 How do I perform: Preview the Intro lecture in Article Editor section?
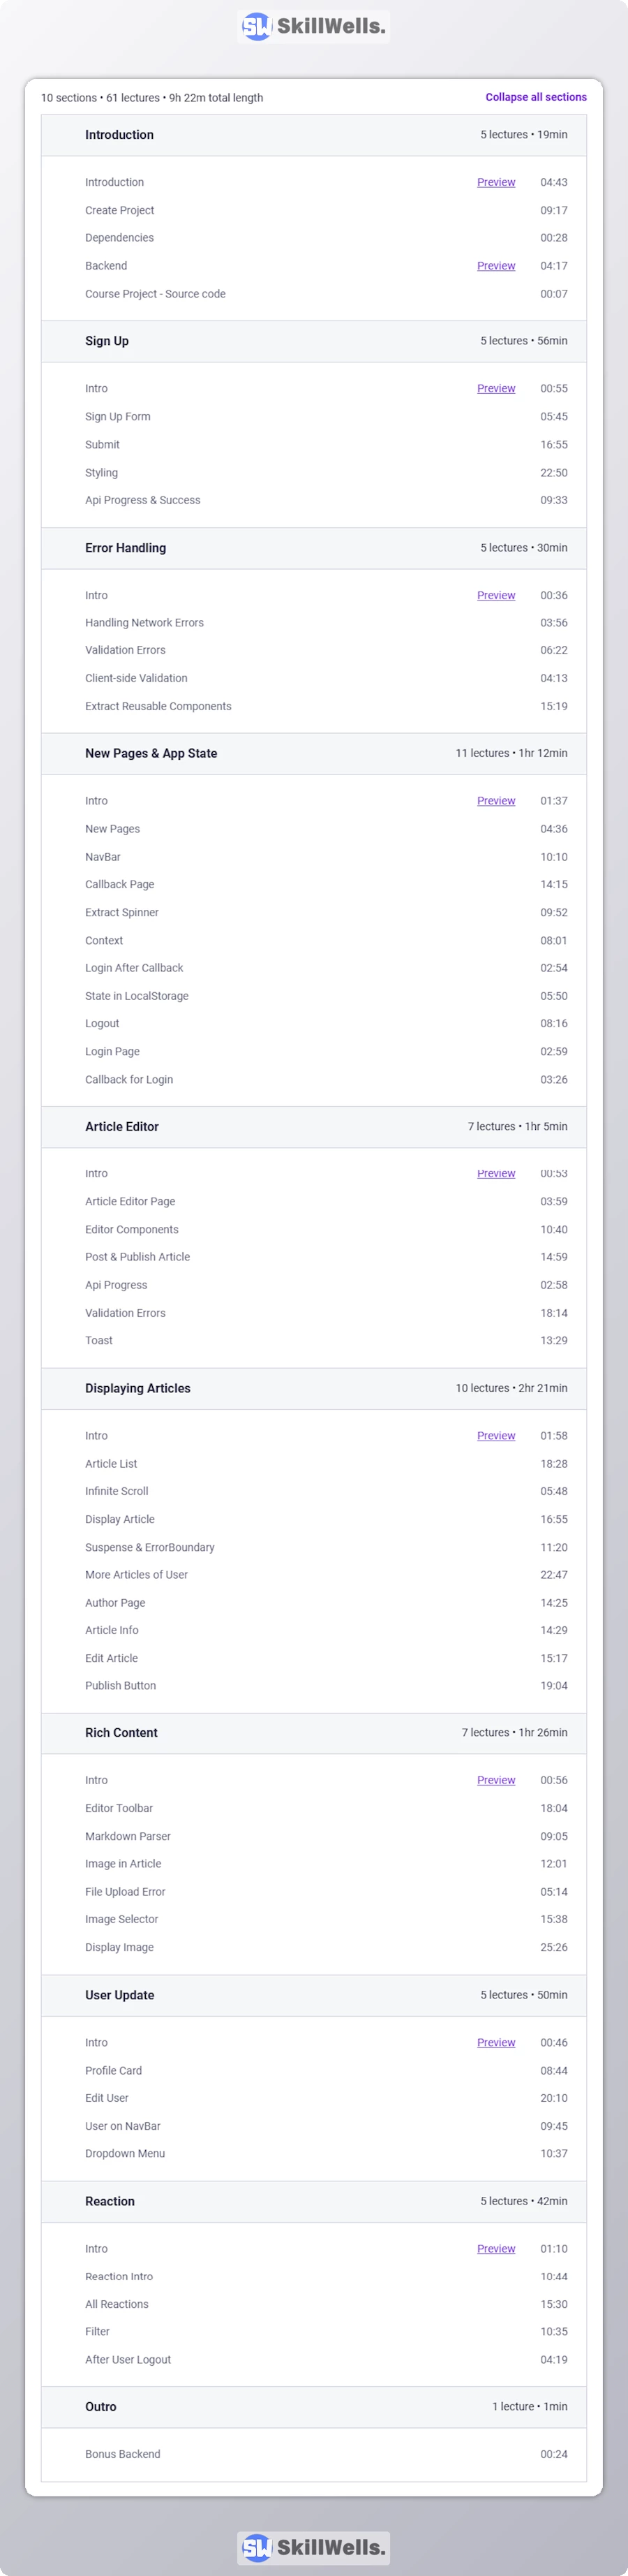[x=496, y=1173]
